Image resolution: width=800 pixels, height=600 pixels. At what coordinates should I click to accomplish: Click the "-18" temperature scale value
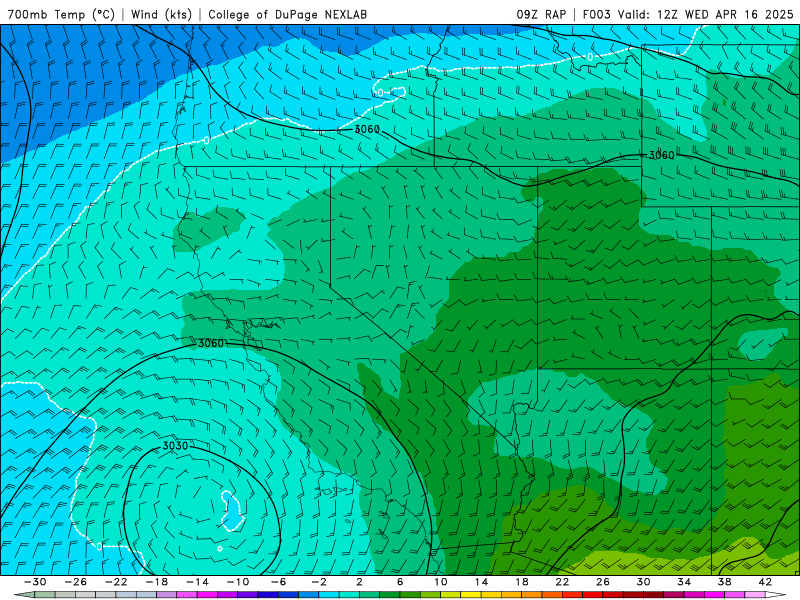pos(157,582)
